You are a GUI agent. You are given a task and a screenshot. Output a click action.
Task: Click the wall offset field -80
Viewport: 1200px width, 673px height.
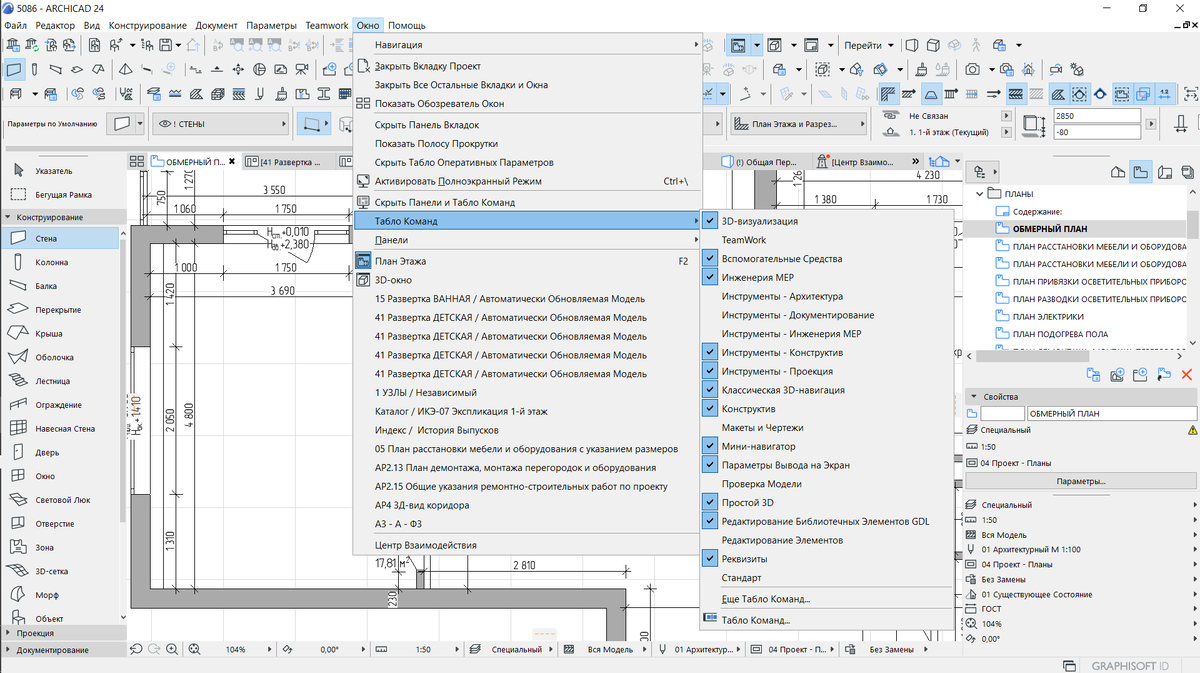pos(1097,132)
